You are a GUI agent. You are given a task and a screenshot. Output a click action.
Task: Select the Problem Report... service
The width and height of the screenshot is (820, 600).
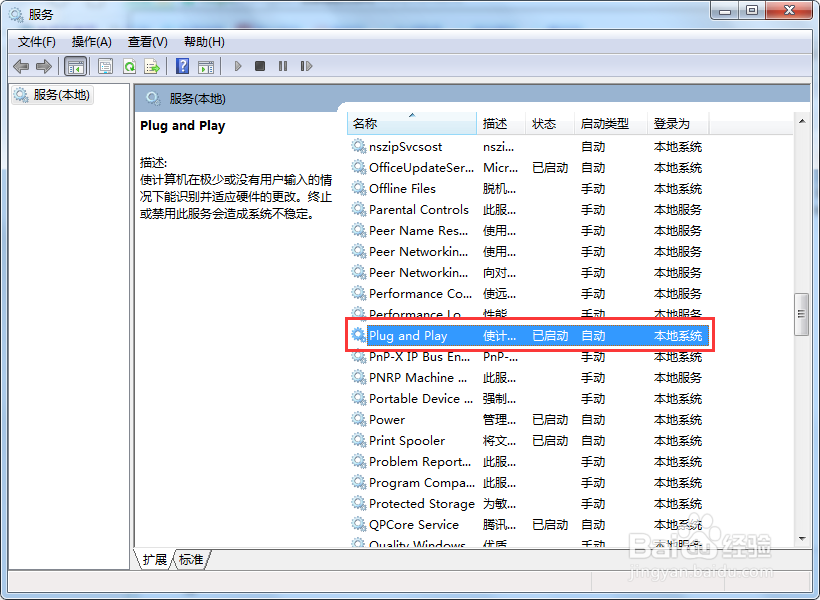pyautogui.click(x=420, y=461)
